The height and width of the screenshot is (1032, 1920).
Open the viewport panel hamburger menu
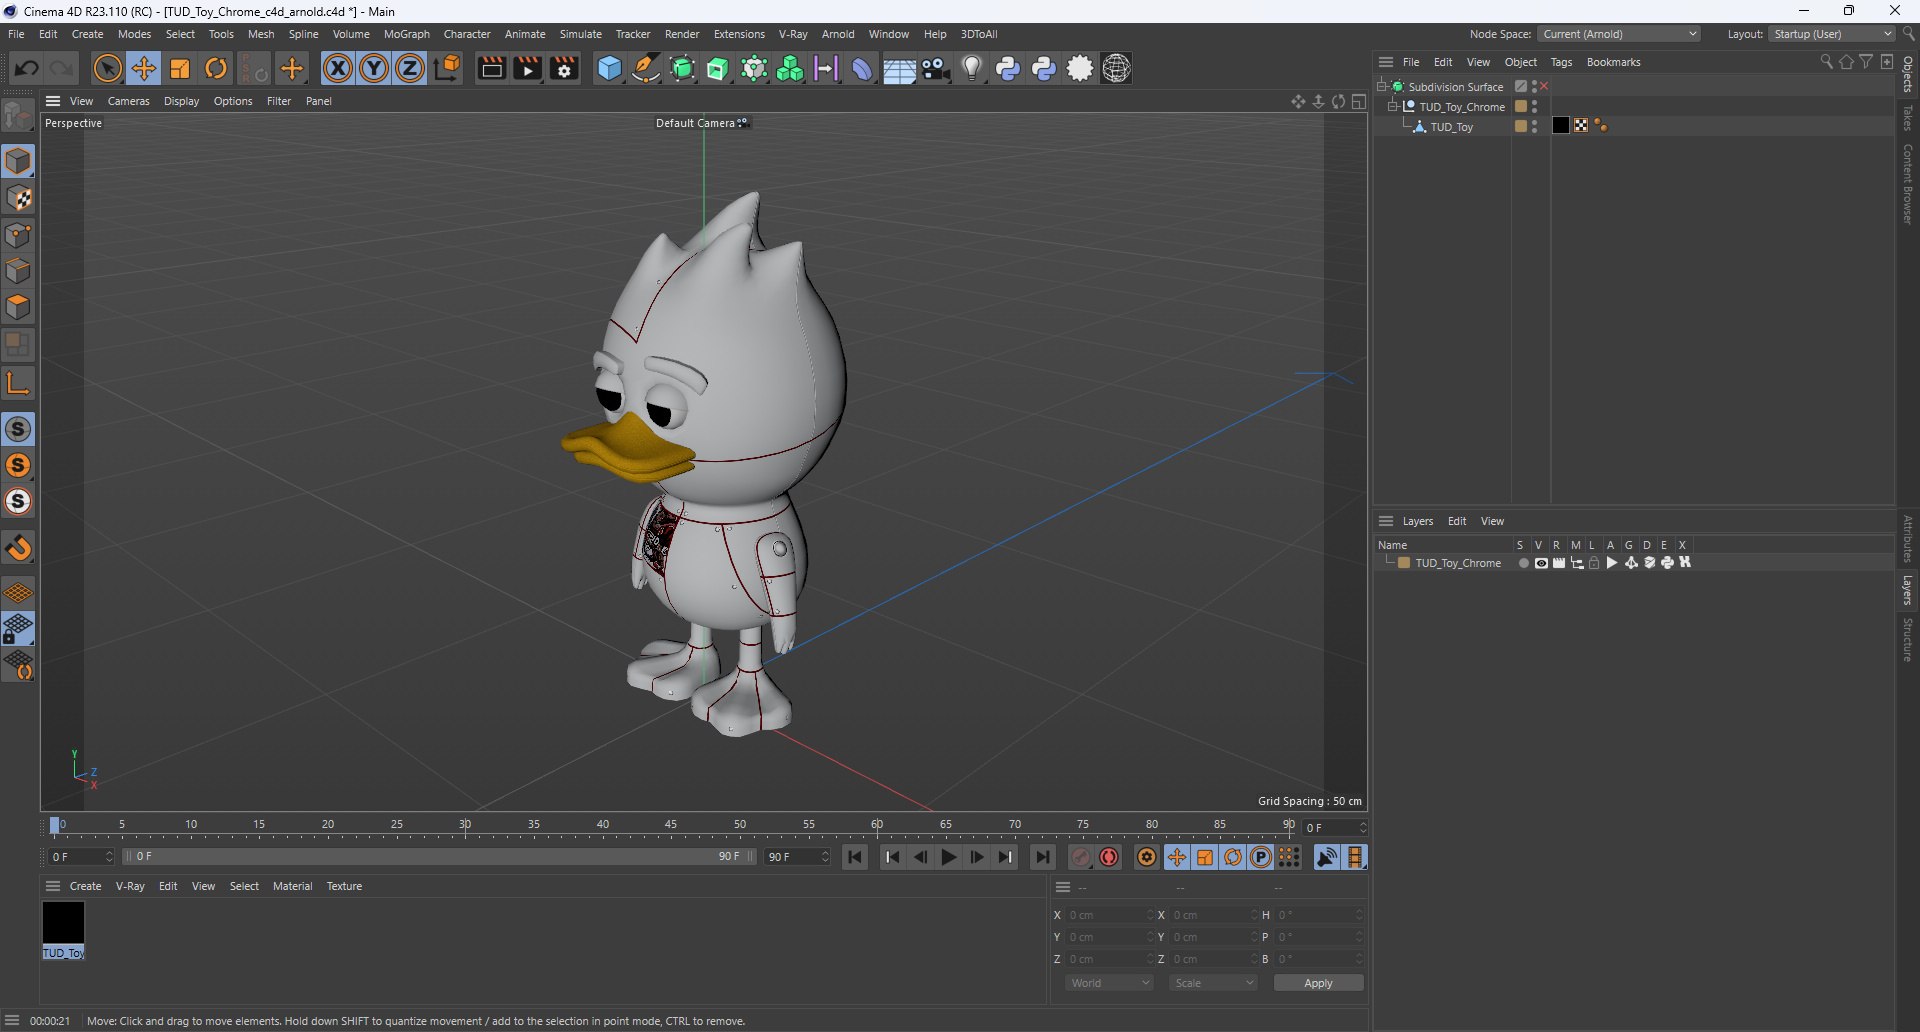pyautogui.click(x=53, y=101)
